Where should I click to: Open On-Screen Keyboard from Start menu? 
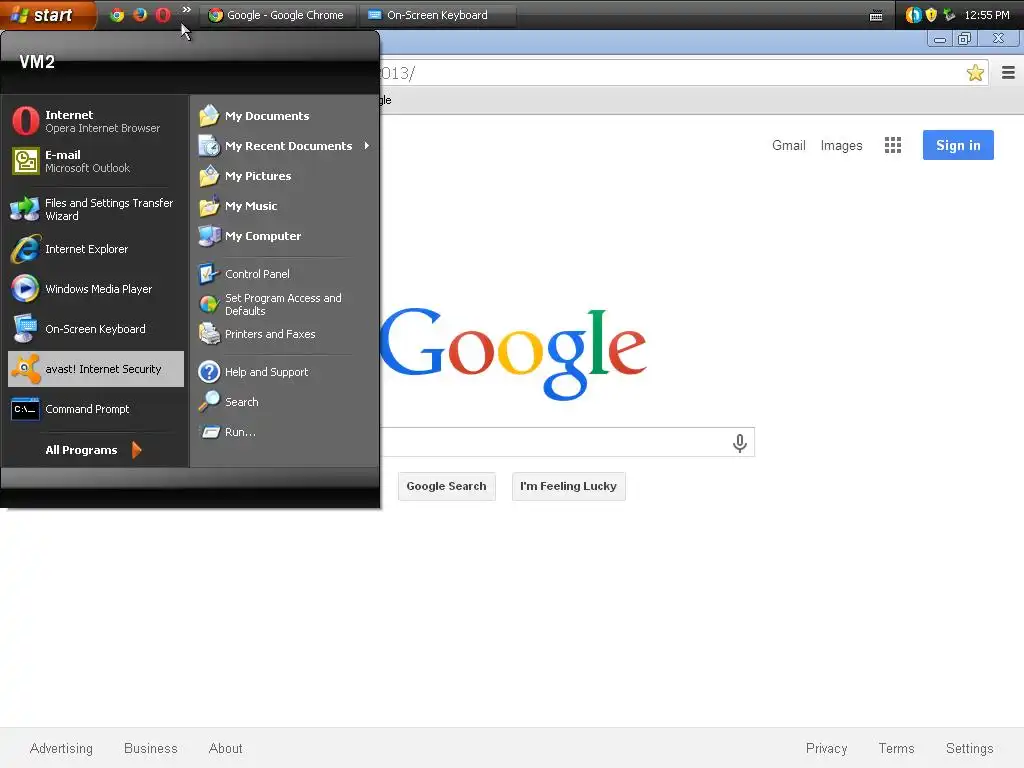pyautogui.click(x=95, y=328)
